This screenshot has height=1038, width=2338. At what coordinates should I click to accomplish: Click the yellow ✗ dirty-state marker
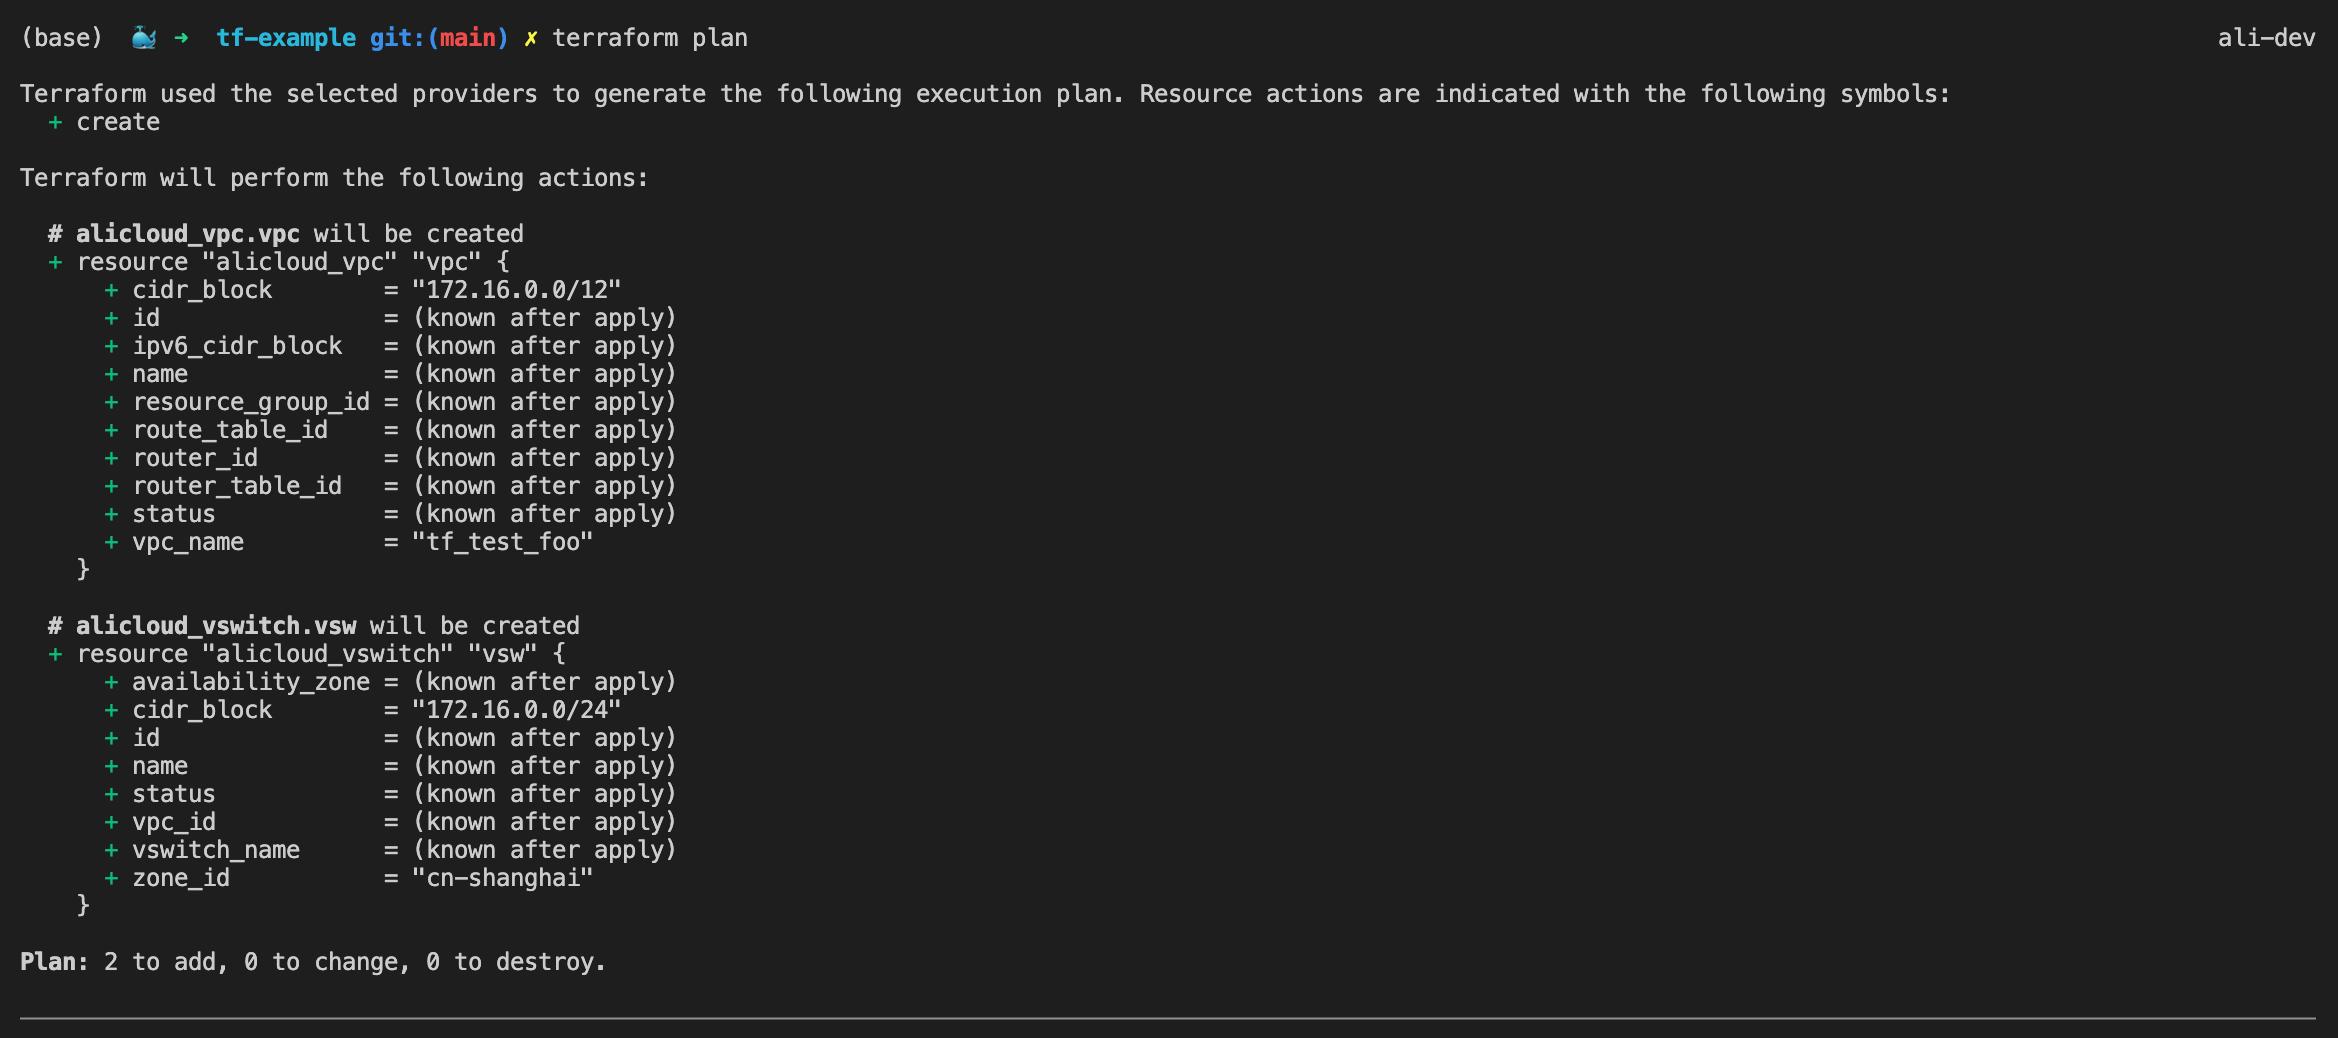(x=531, y=38)
